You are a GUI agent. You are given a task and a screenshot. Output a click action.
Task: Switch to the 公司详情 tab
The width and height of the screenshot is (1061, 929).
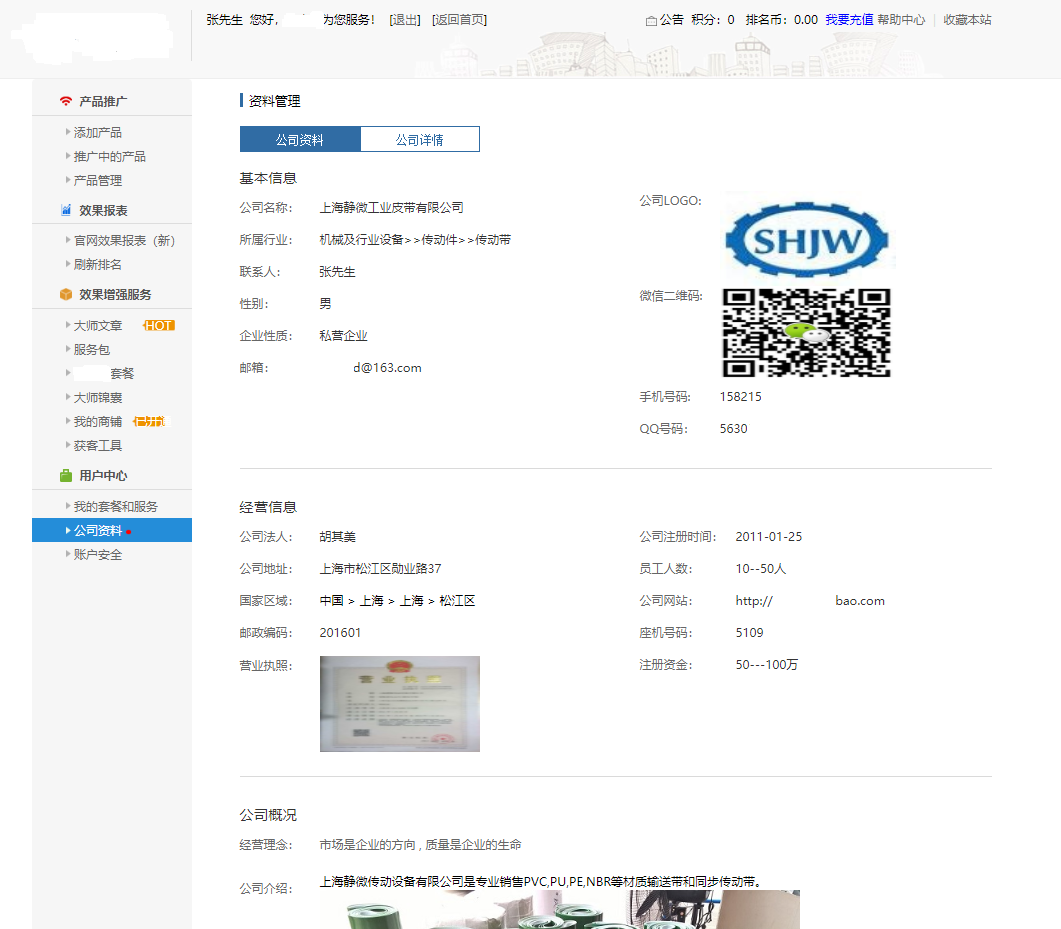point(419,140)
